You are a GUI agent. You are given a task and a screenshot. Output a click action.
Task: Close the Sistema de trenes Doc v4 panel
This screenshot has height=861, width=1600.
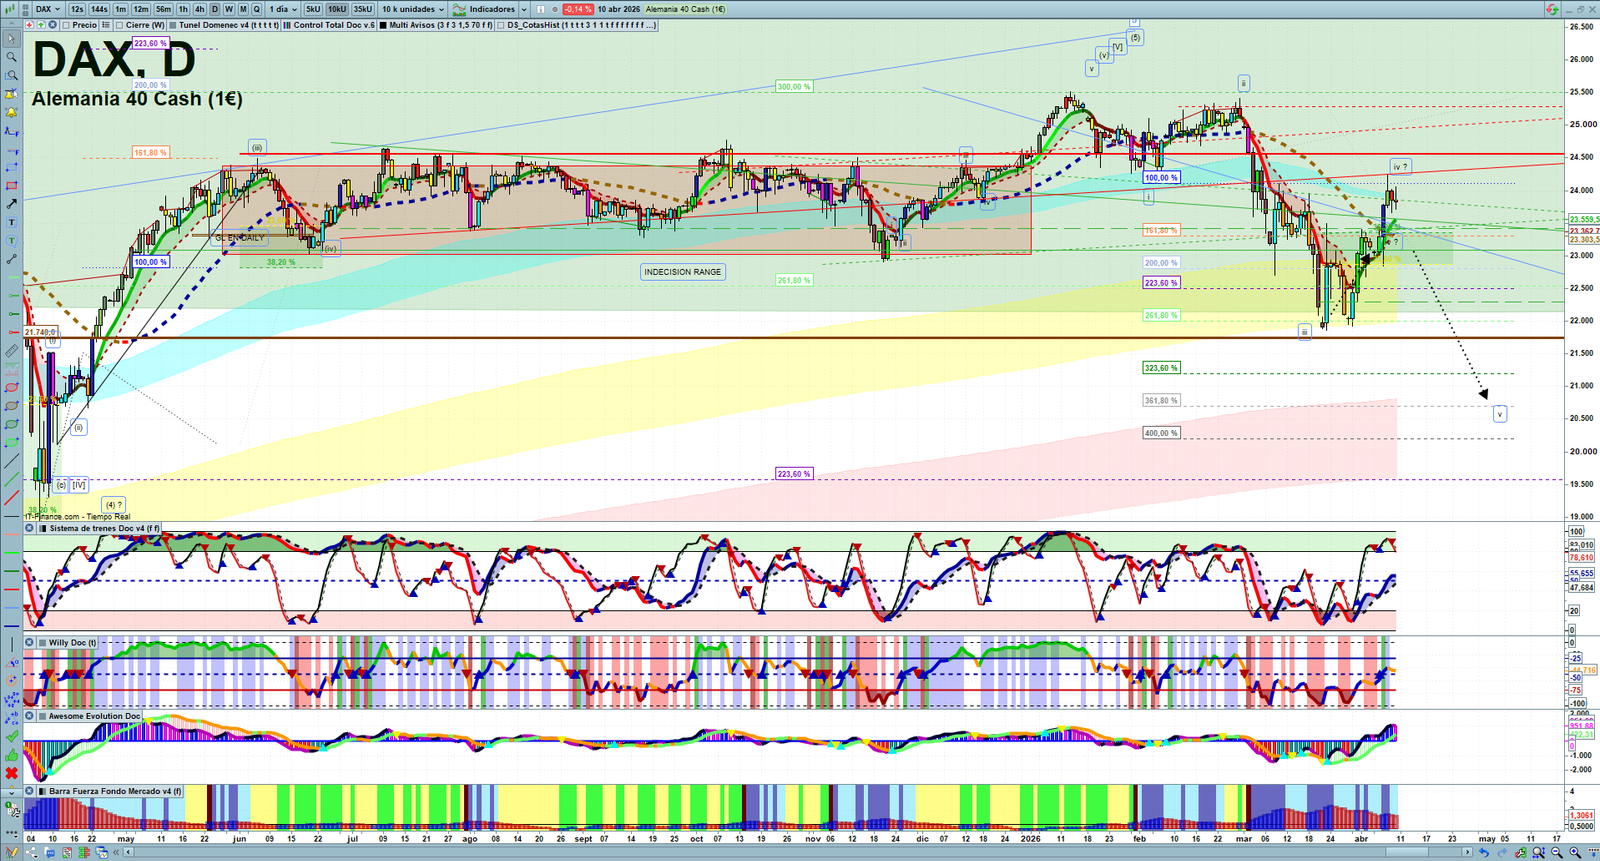click(29, 528)
